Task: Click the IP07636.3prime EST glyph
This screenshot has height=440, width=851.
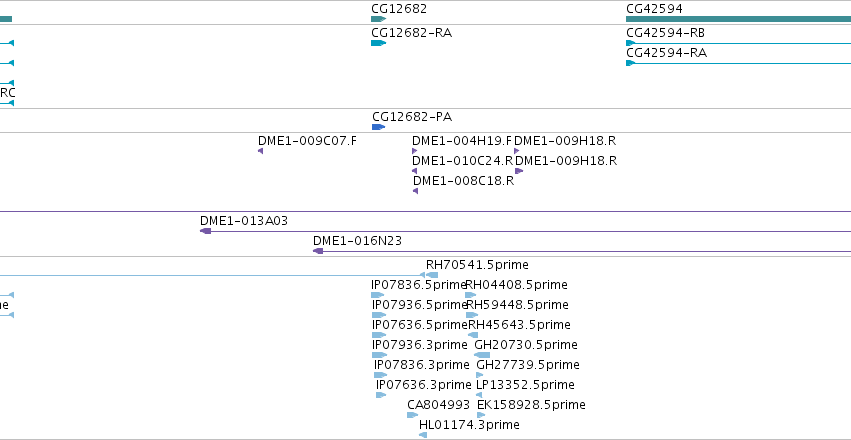Action: (381, 395)
